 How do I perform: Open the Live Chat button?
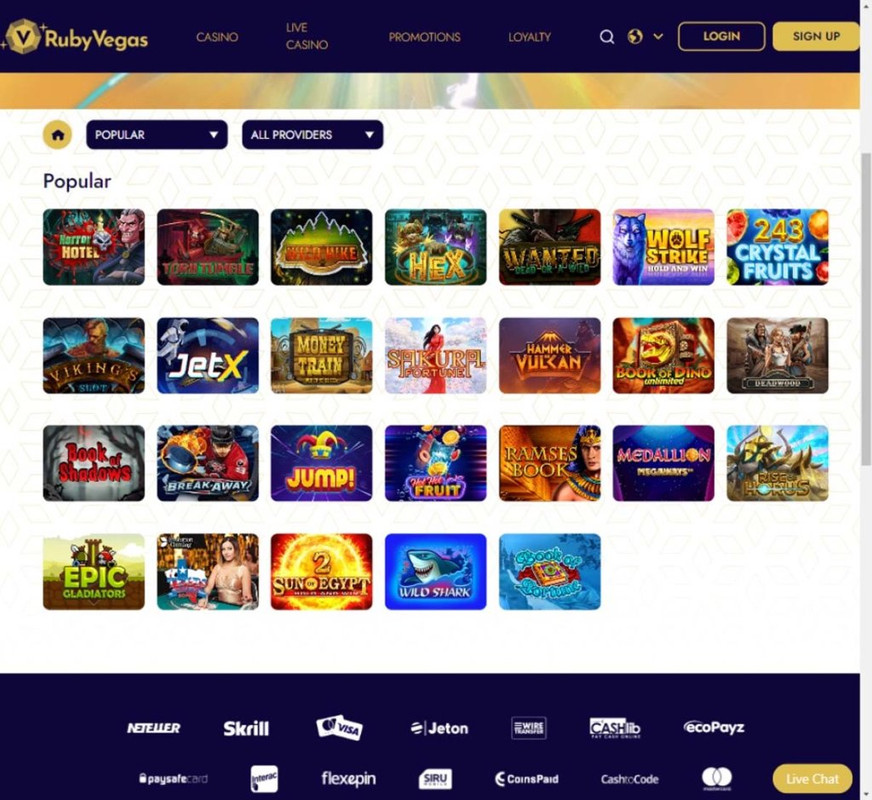[x=812, y=779]
